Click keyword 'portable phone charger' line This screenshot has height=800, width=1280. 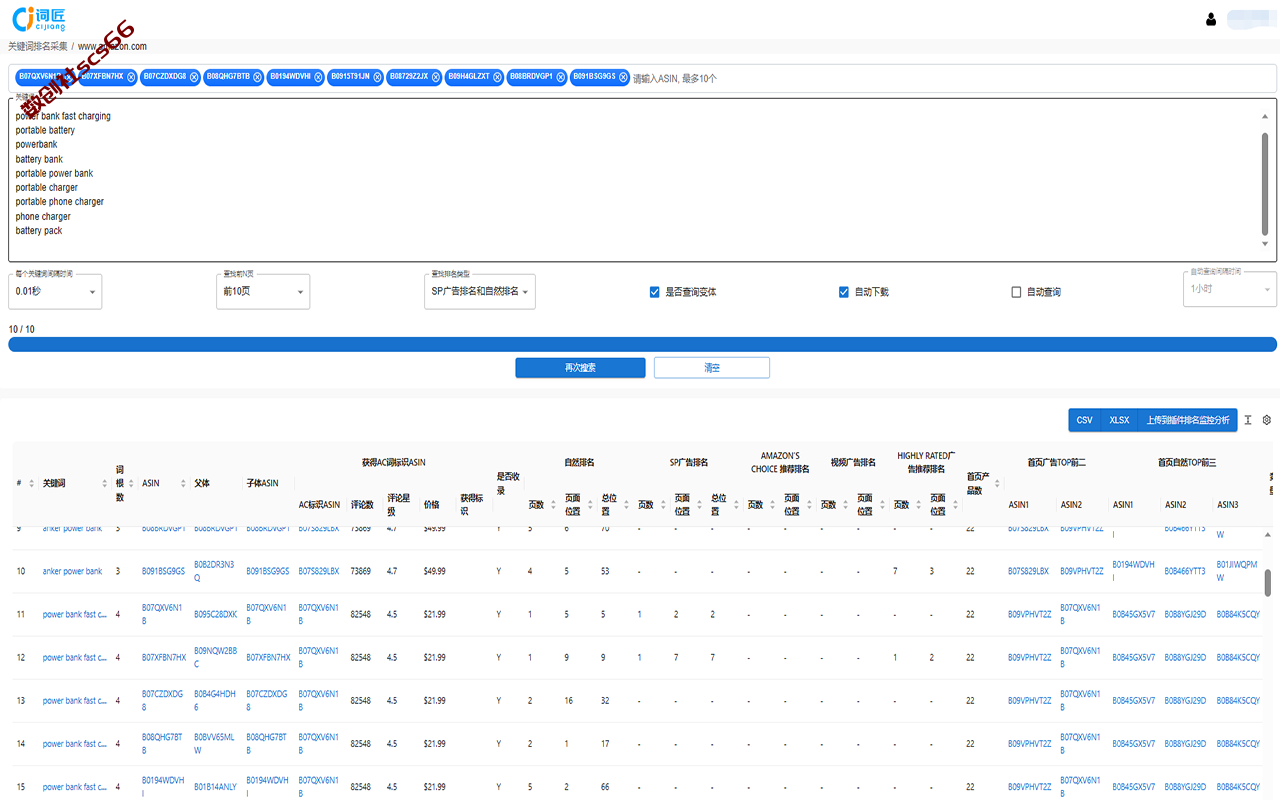[x=59, y=202]
